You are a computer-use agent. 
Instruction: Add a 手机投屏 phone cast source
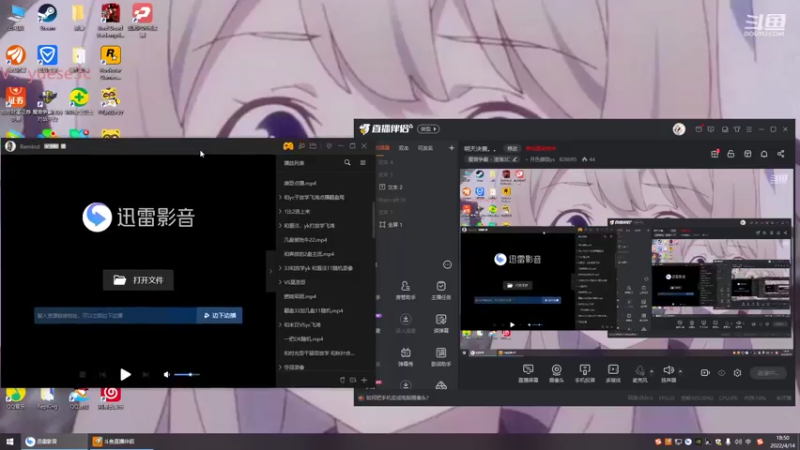pos(585,373)
